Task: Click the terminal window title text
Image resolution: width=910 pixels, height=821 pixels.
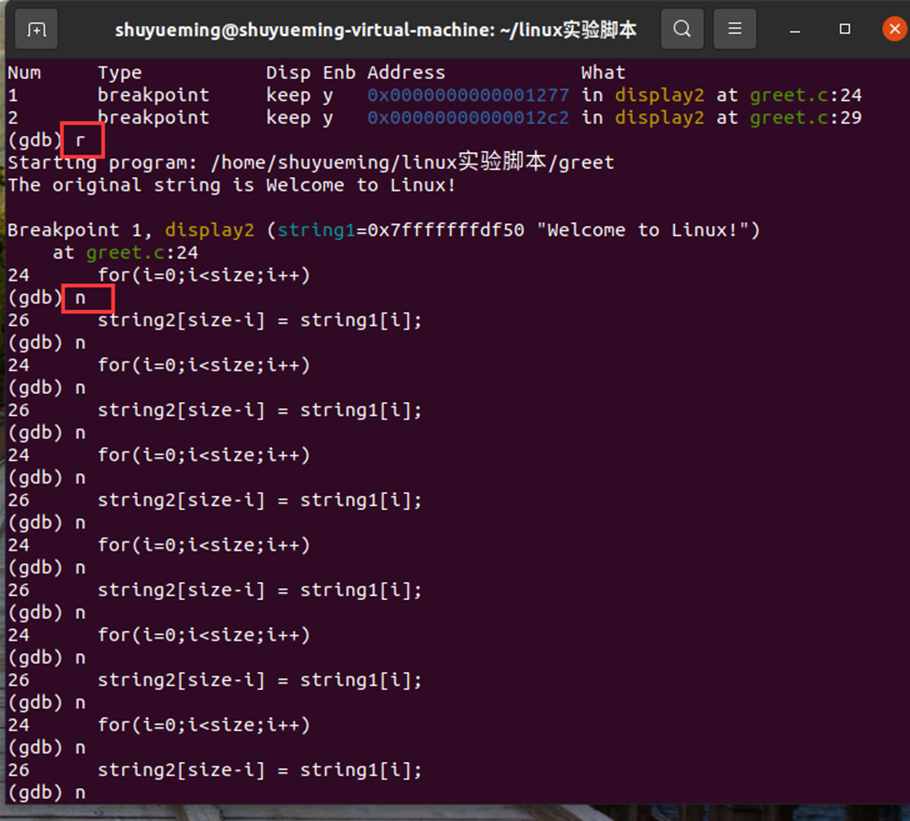Action: (375, 30)
